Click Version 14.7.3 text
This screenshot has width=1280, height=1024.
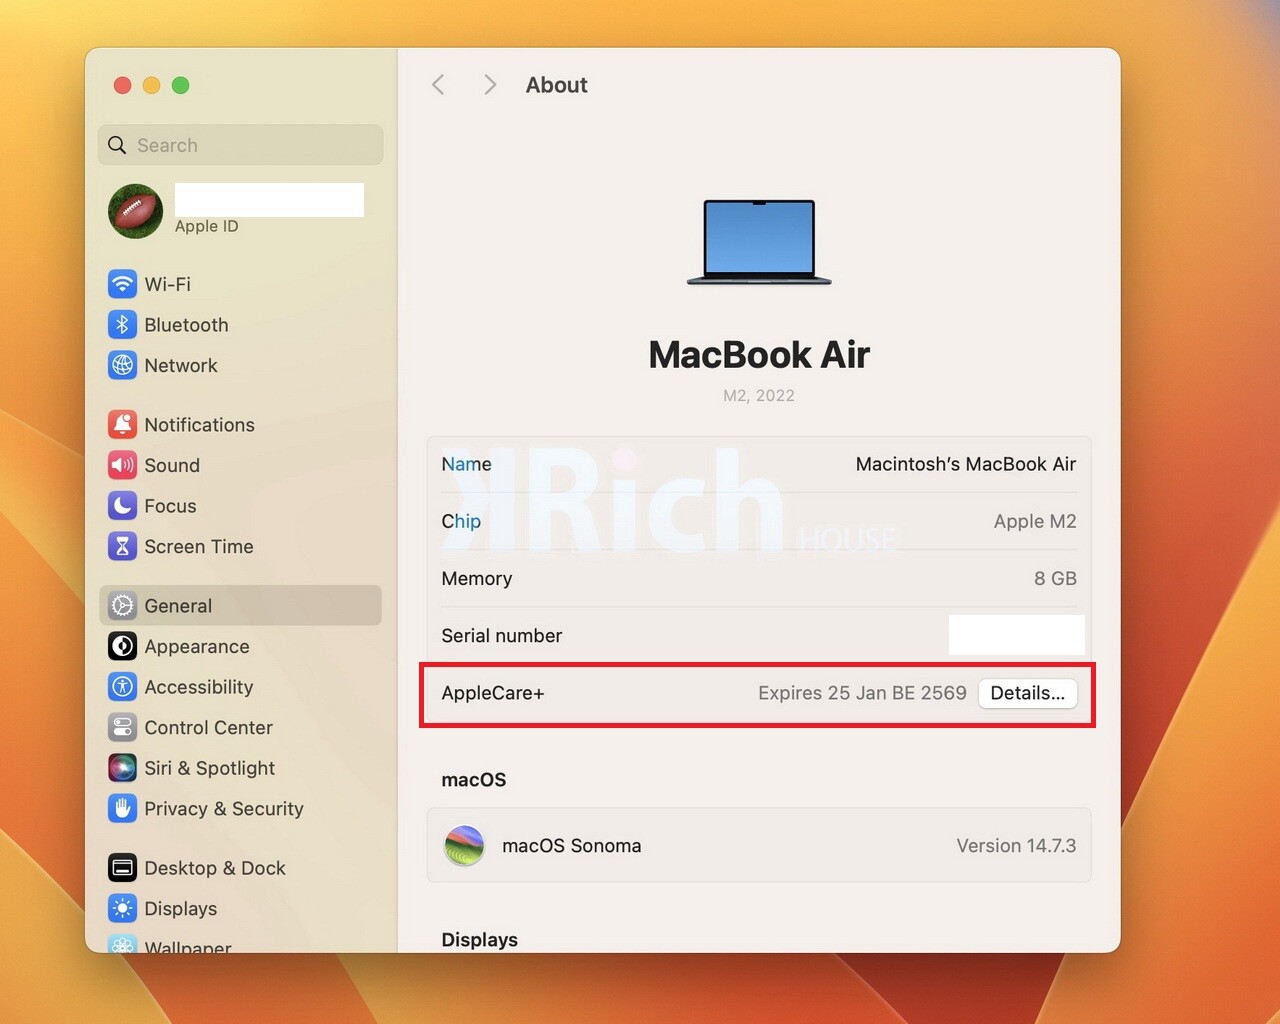[x=1016, y=846]
